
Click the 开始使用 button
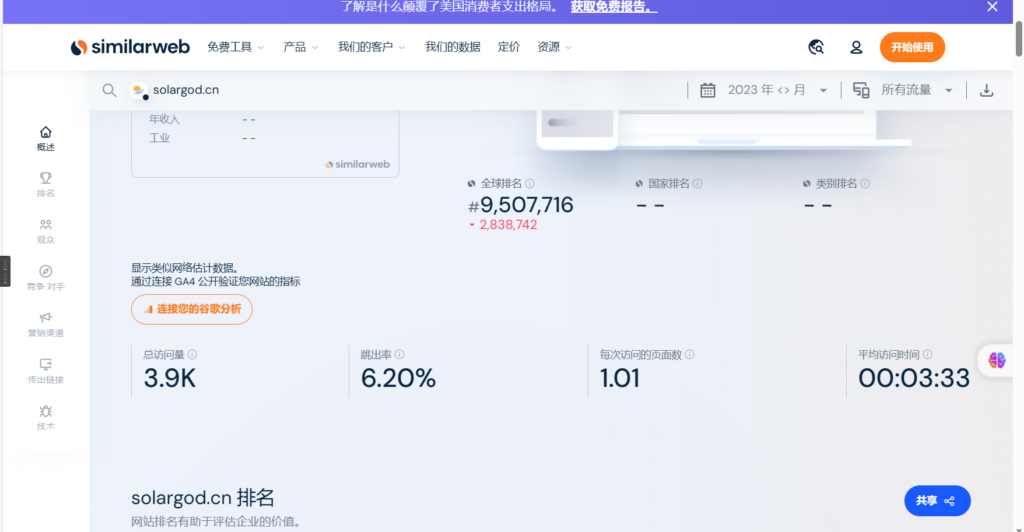point(912,47)
